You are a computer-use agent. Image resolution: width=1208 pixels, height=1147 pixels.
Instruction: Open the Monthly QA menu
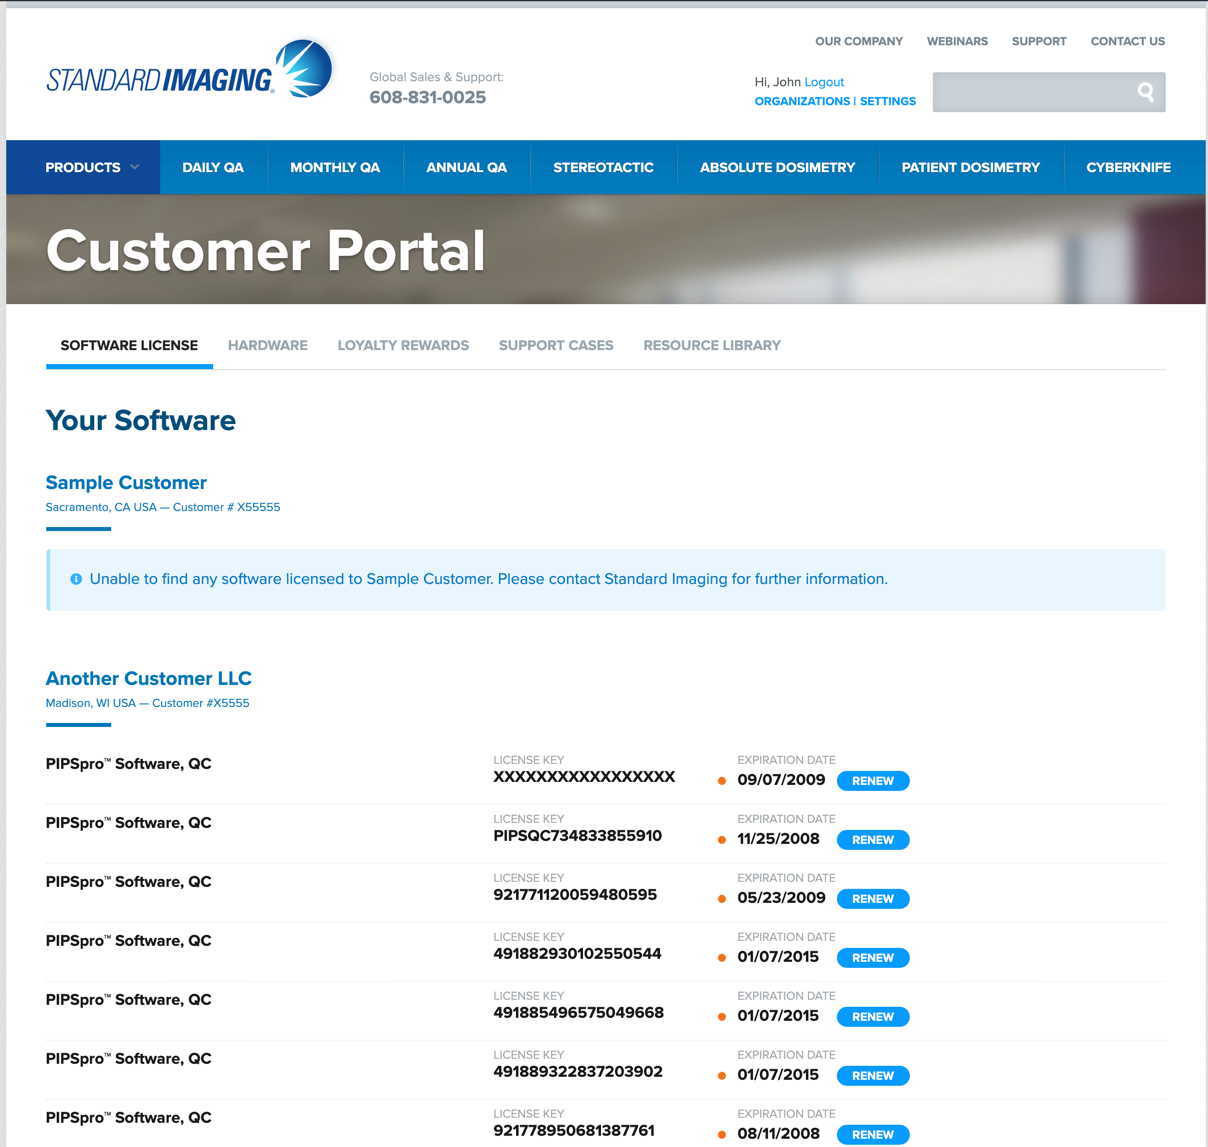[x=335, y=167]
